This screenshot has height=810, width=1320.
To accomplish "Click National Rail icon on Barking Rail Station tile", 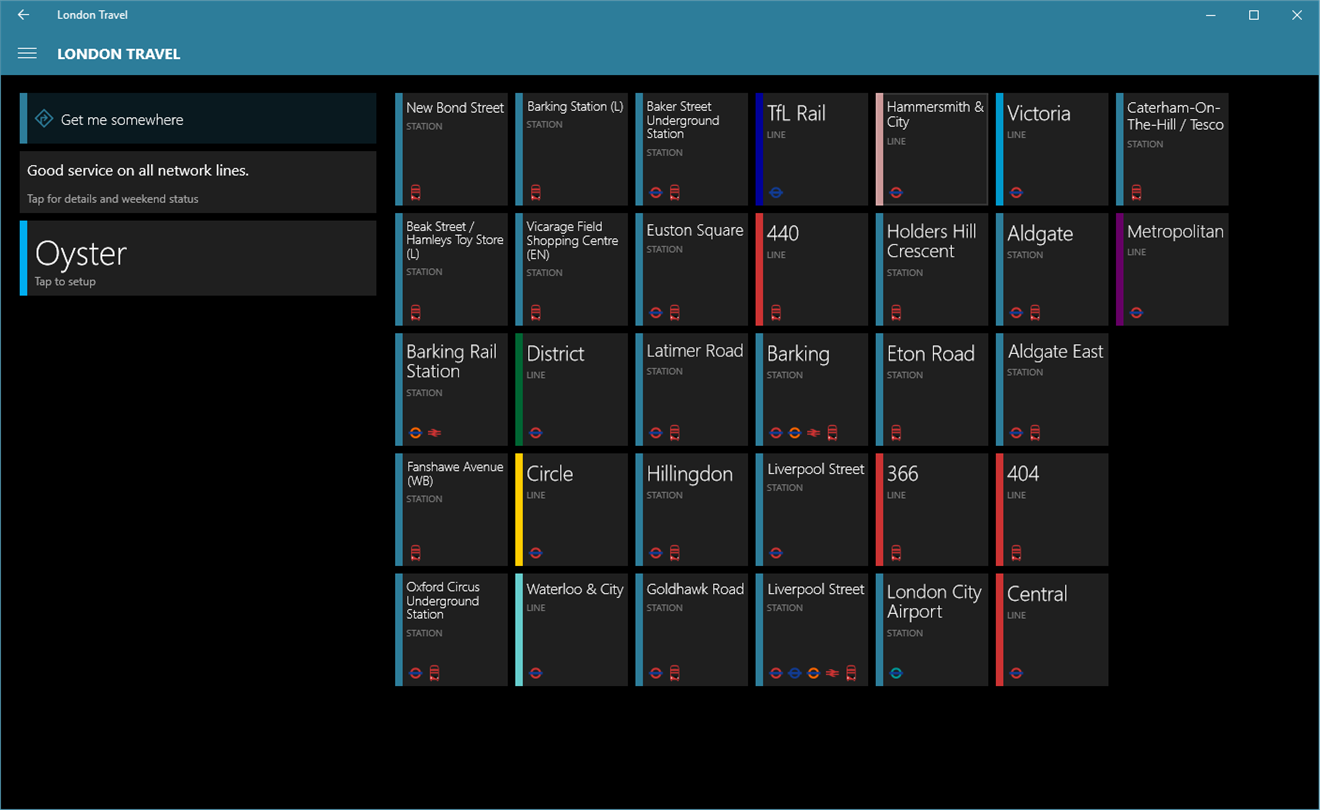I will click(x=435, y=433).
